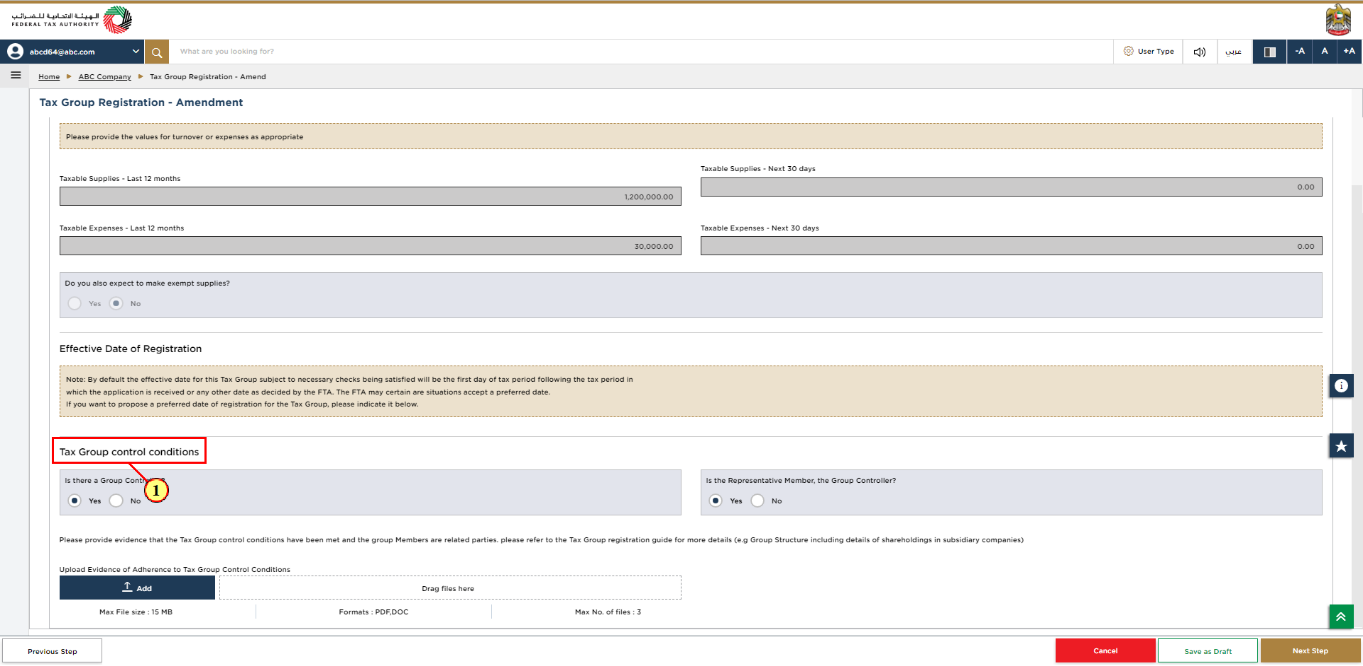This screenshot has height=666, width=1363.
Task: Click the Taxable Expenses Next 30 days field
Action: tap(1011, 246)
